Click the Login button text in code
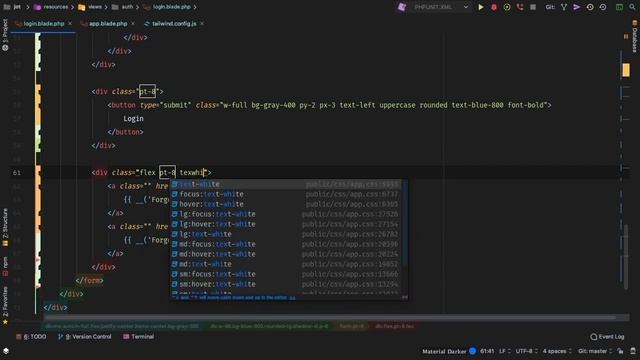The image size is (640, 360). coord(133,118)
